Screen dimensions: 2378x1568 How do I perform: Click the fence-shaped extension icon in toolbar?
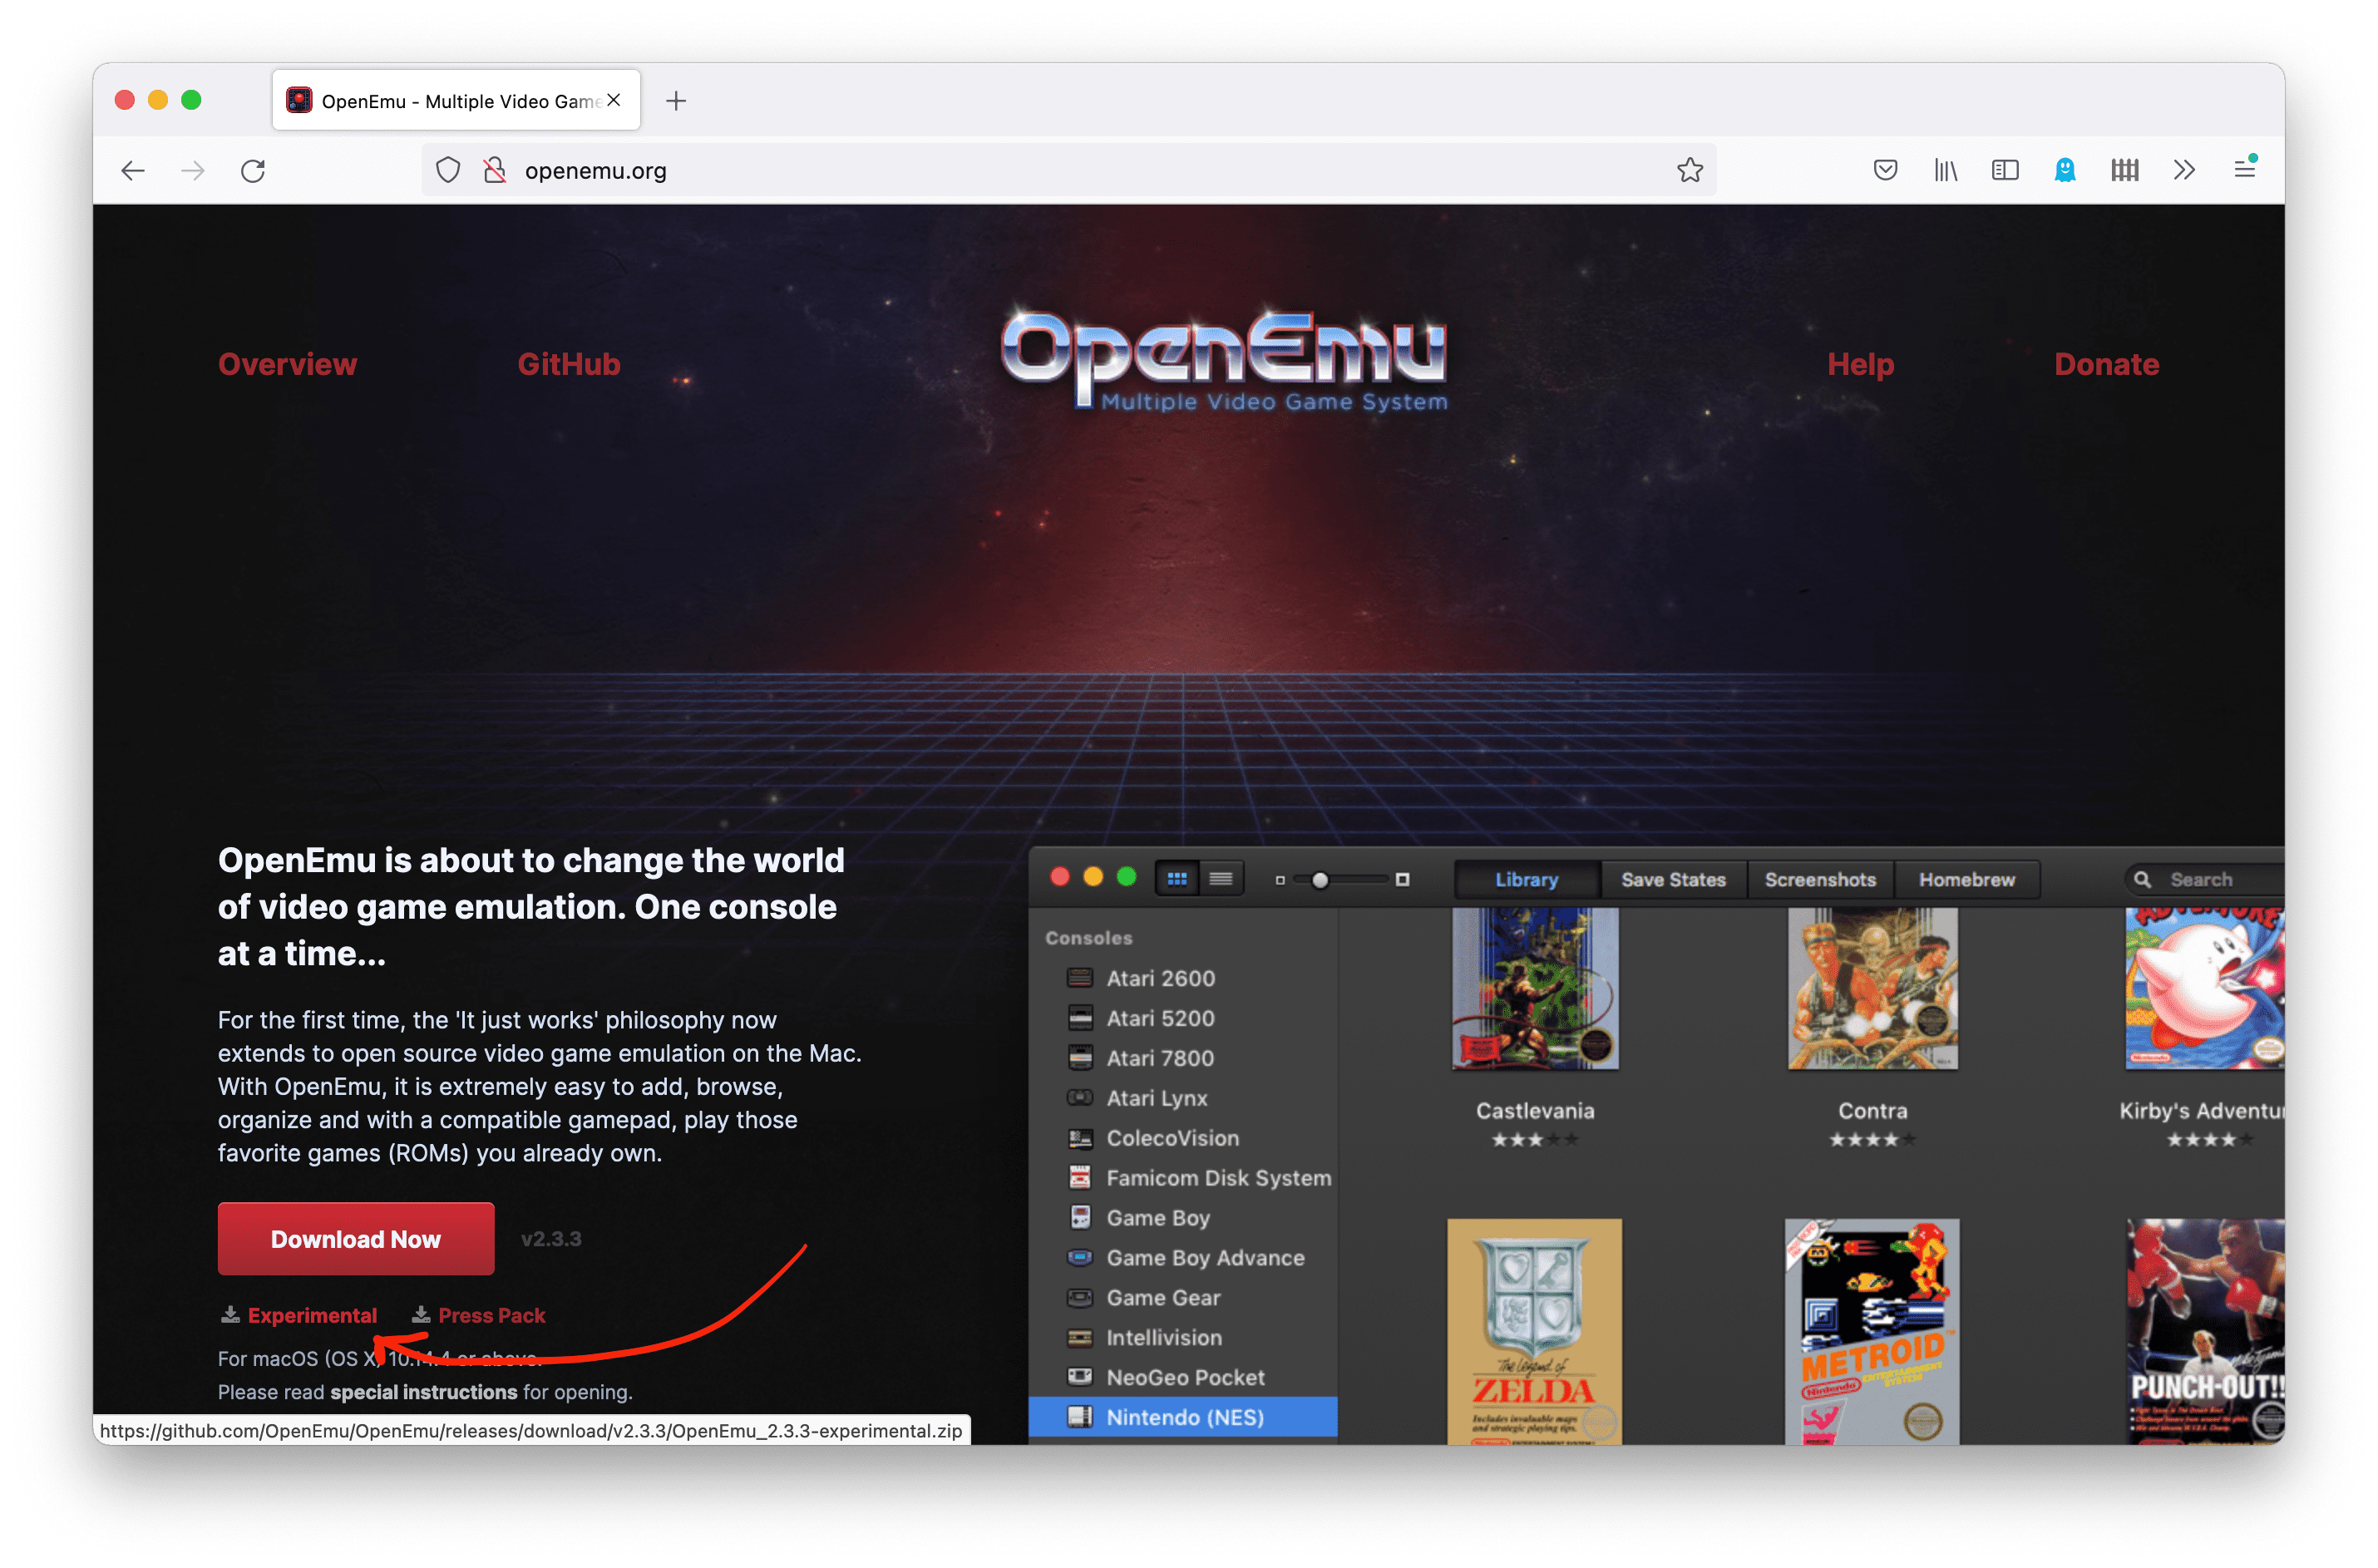coord(2125,170)
